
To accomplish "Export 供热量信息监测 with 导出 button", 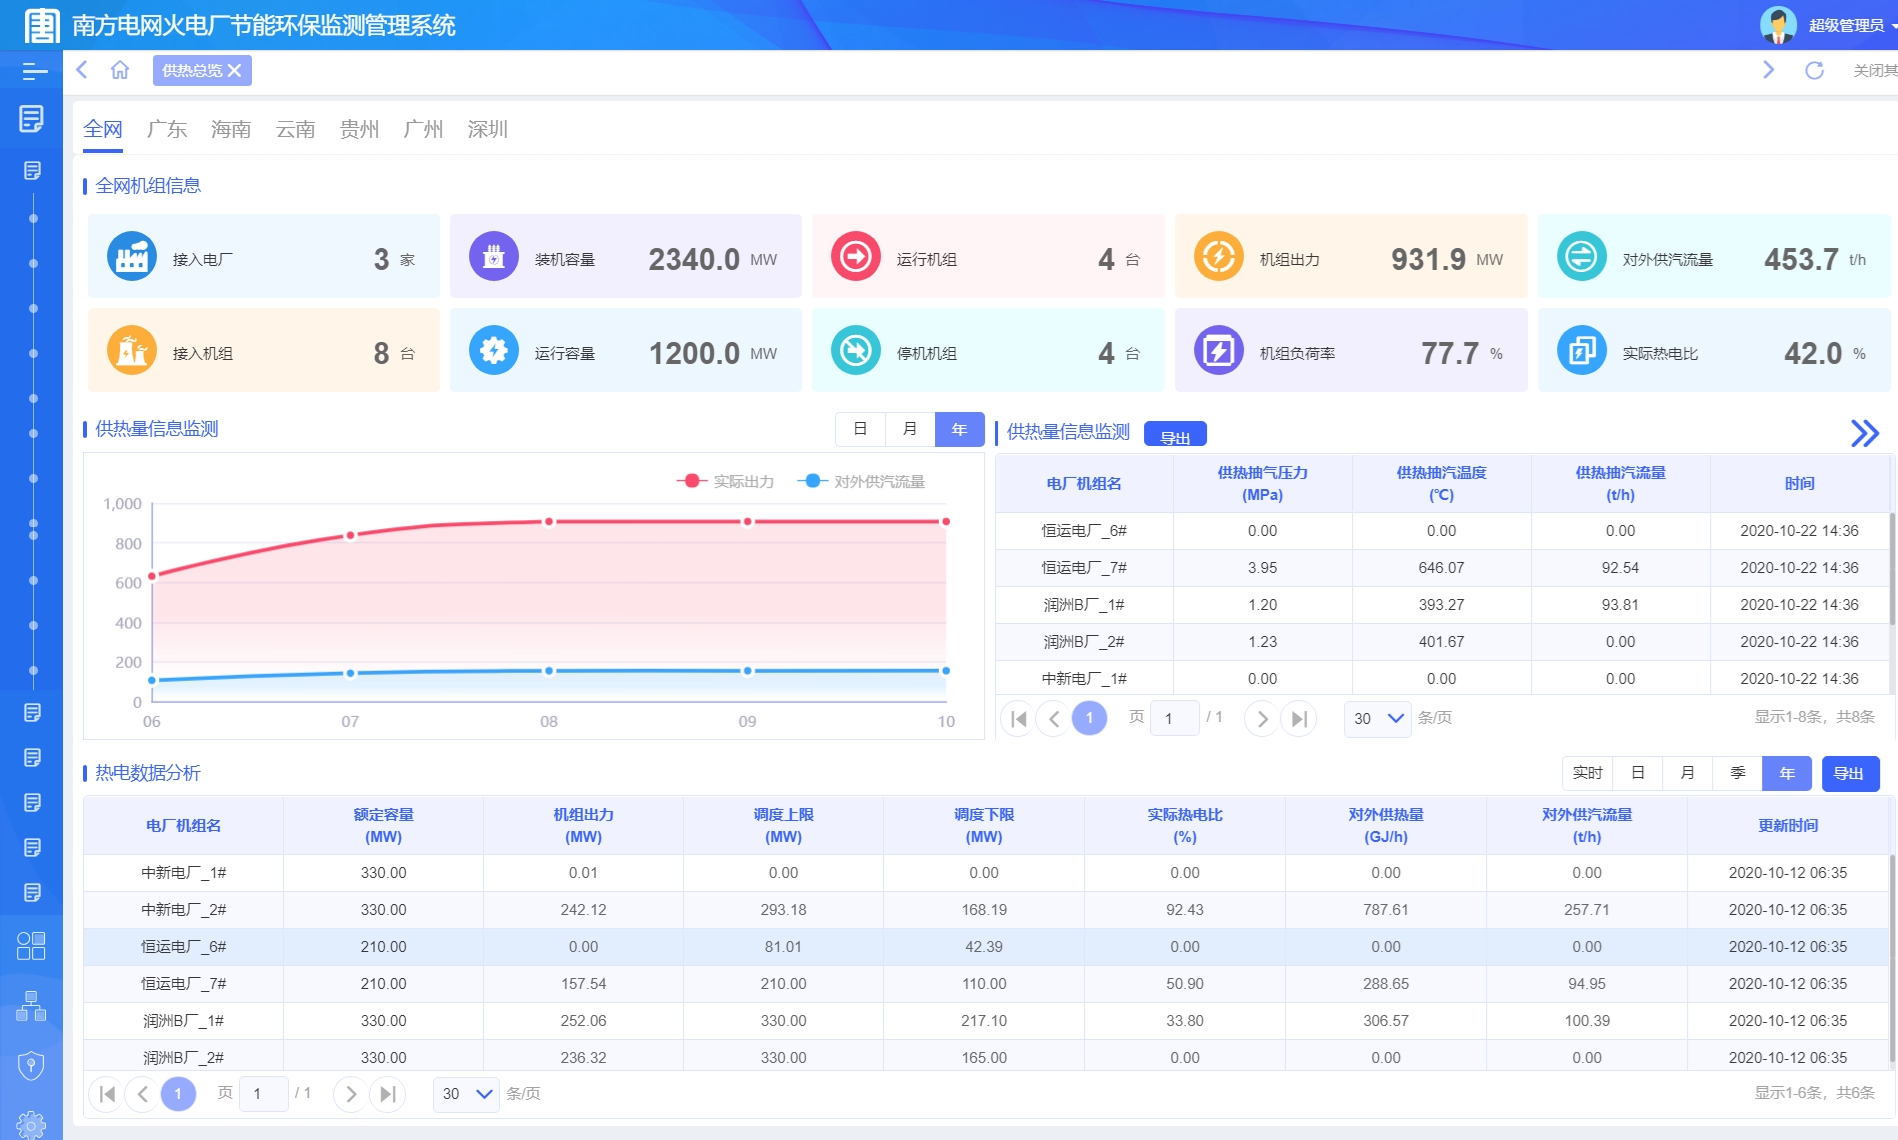I will pos(1175,436).
